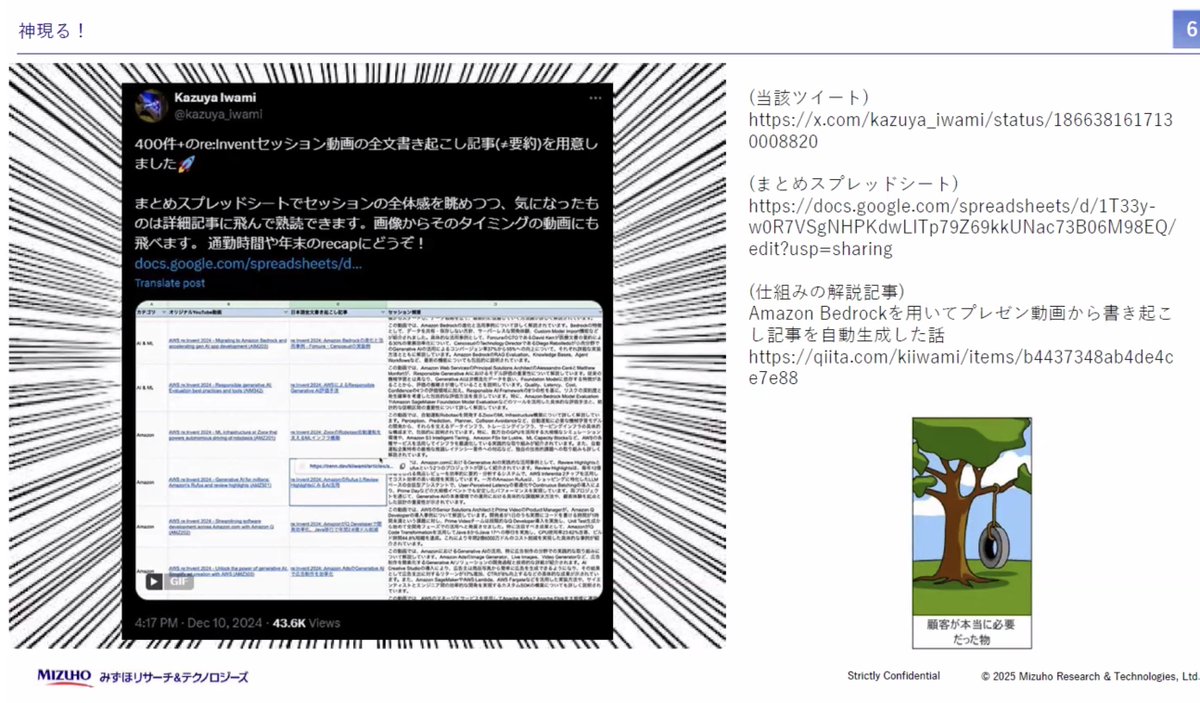
Task: Click the GIF badge on the video preview
Action: pos(179,582)
